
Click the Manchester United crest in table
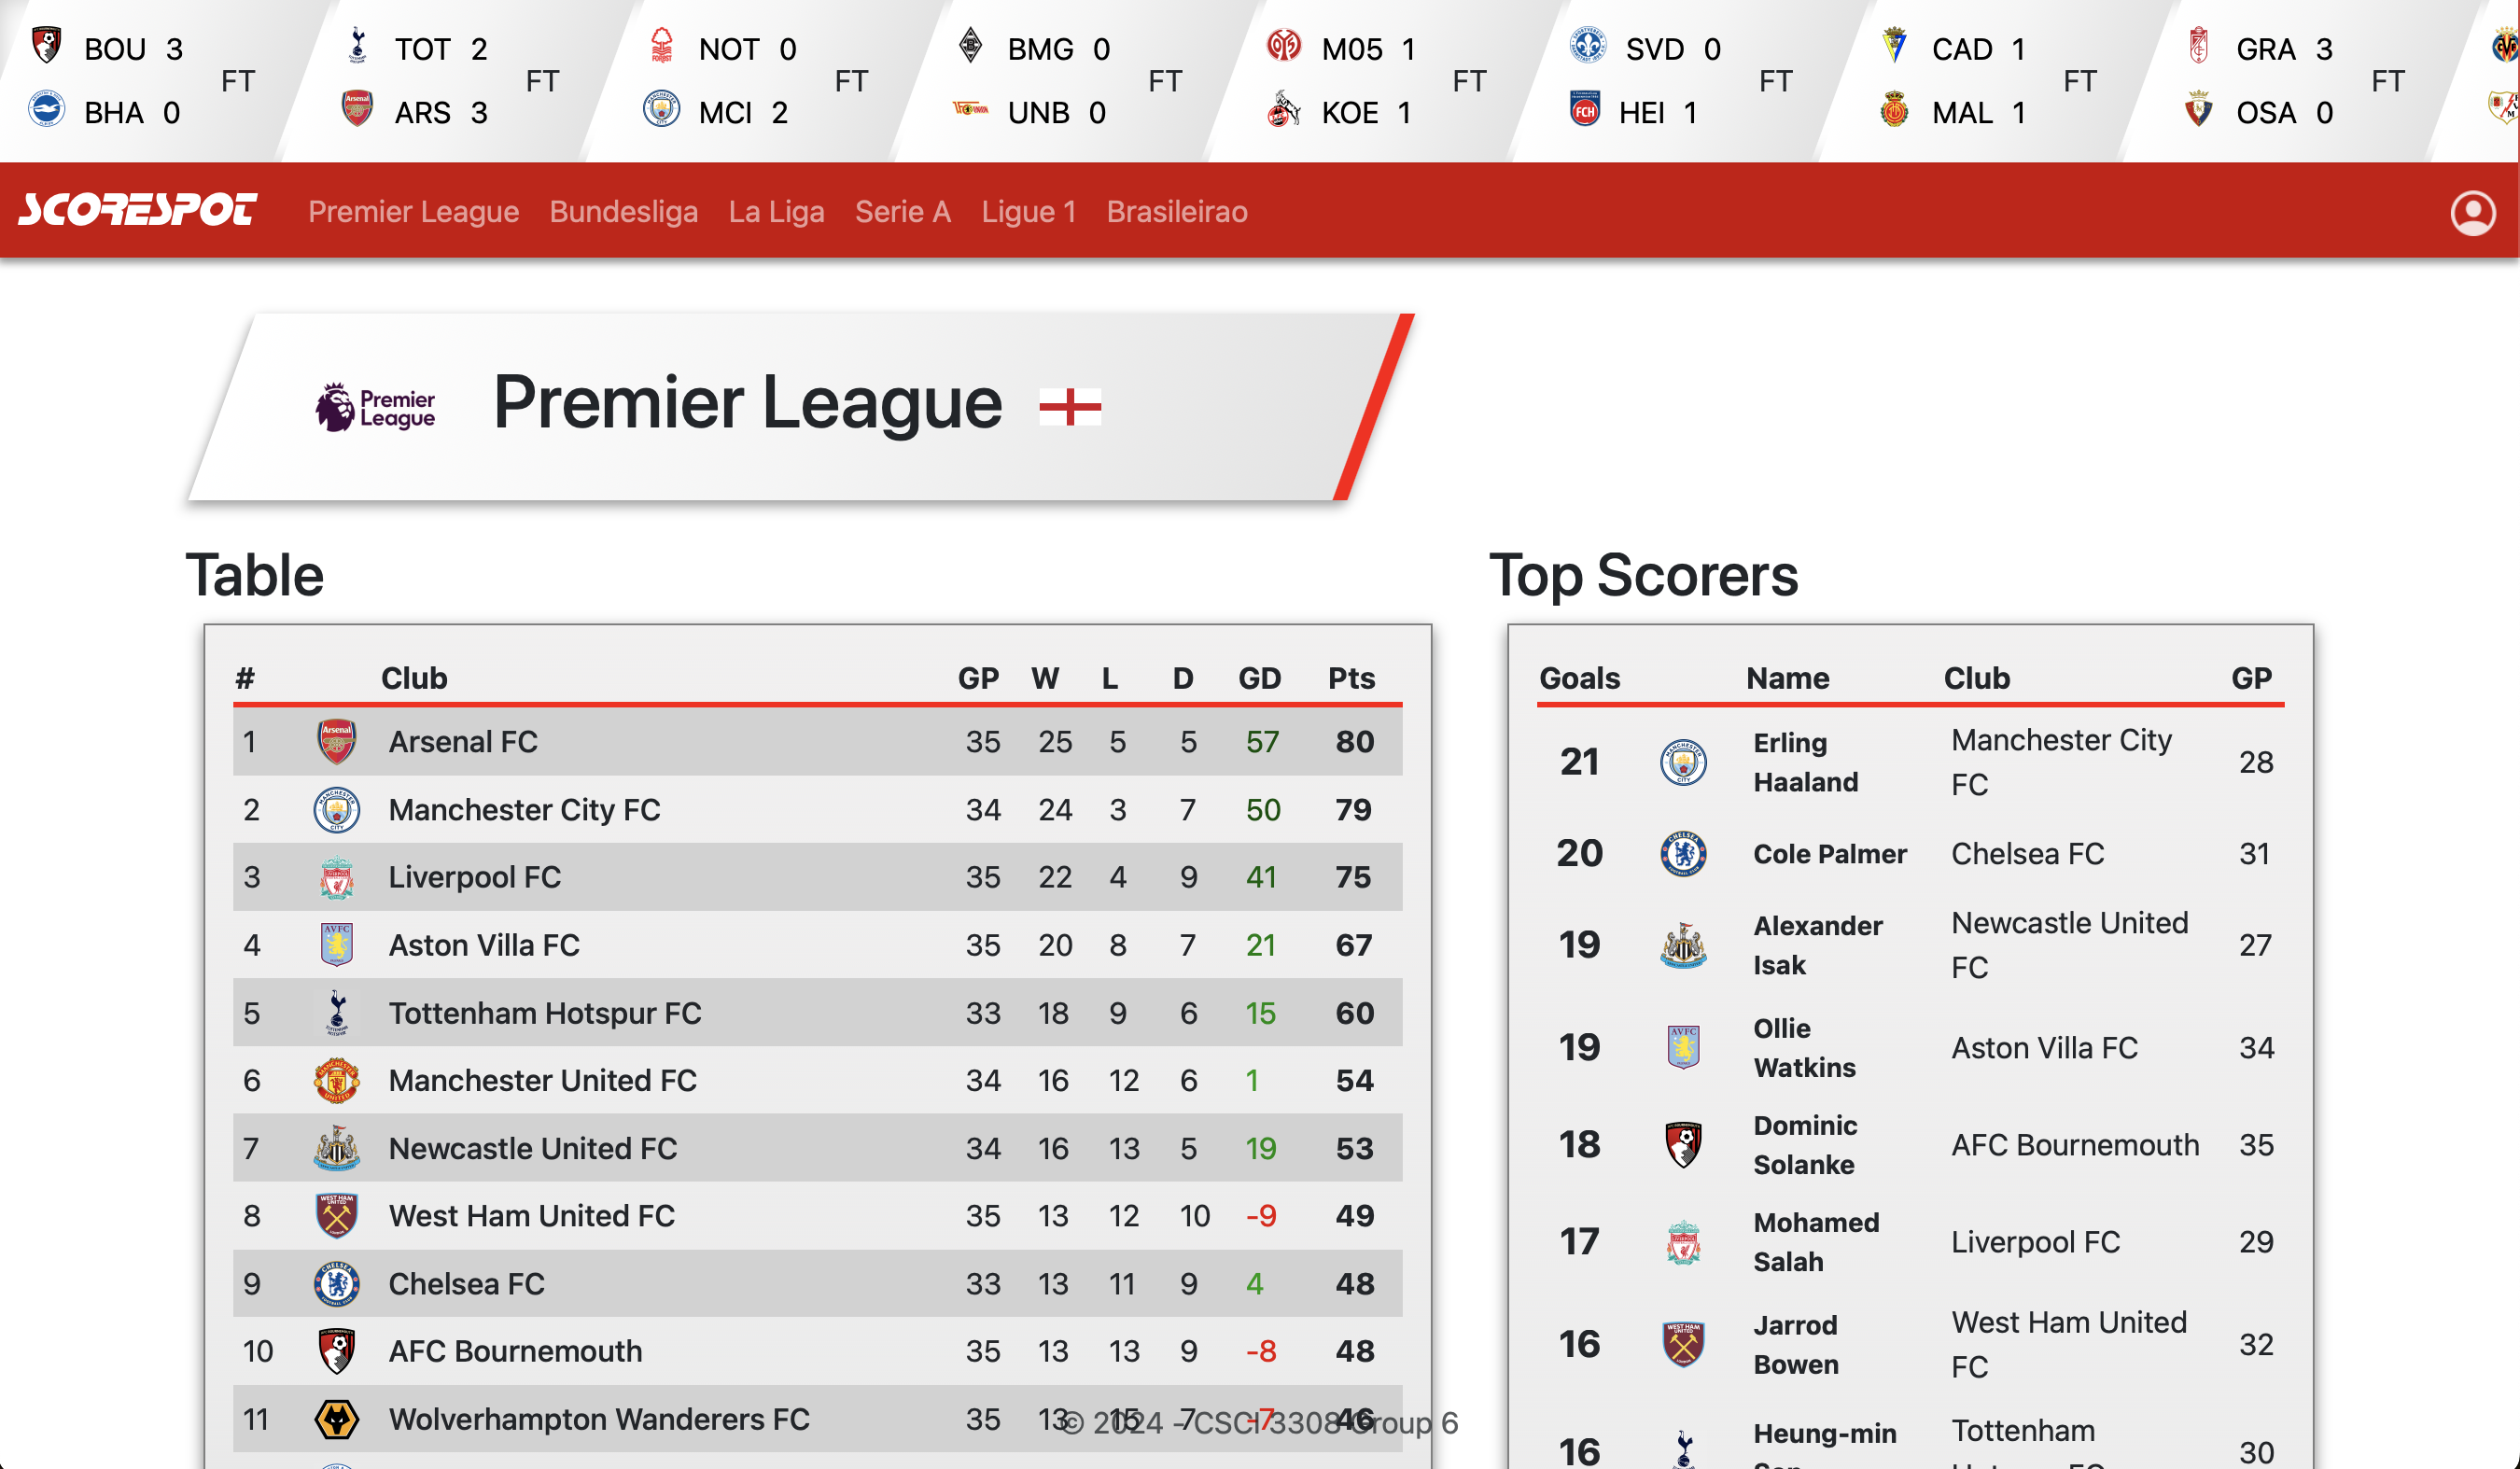coord(337,1081)
